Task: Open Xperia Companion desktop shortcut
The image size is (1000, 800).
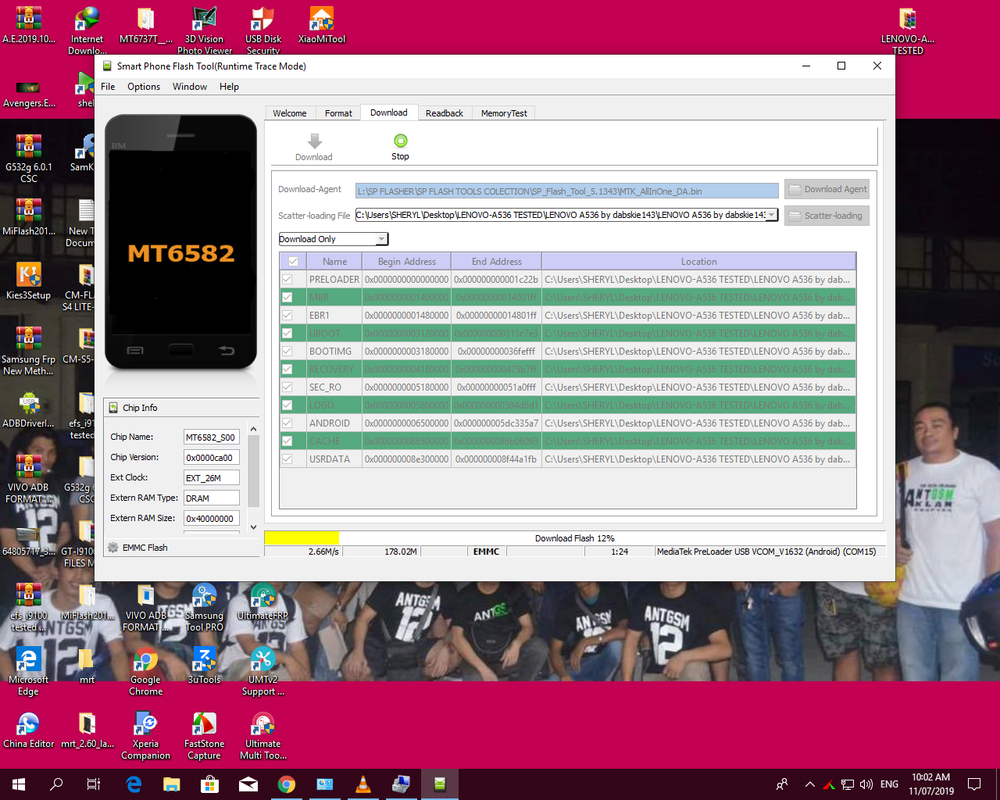Action: click(145, 736)
